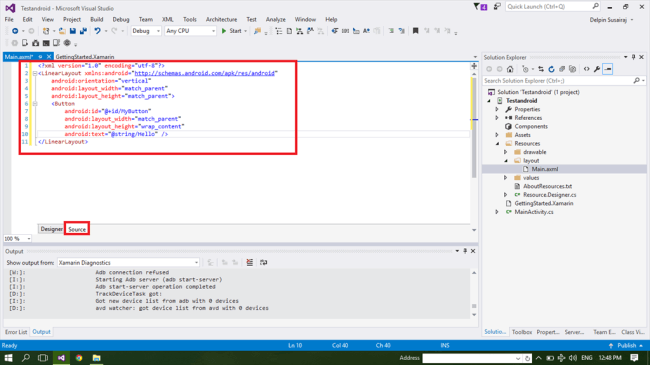
Task: Open Properties wrench icon in Solution Explorer
Action: (597, 69)
